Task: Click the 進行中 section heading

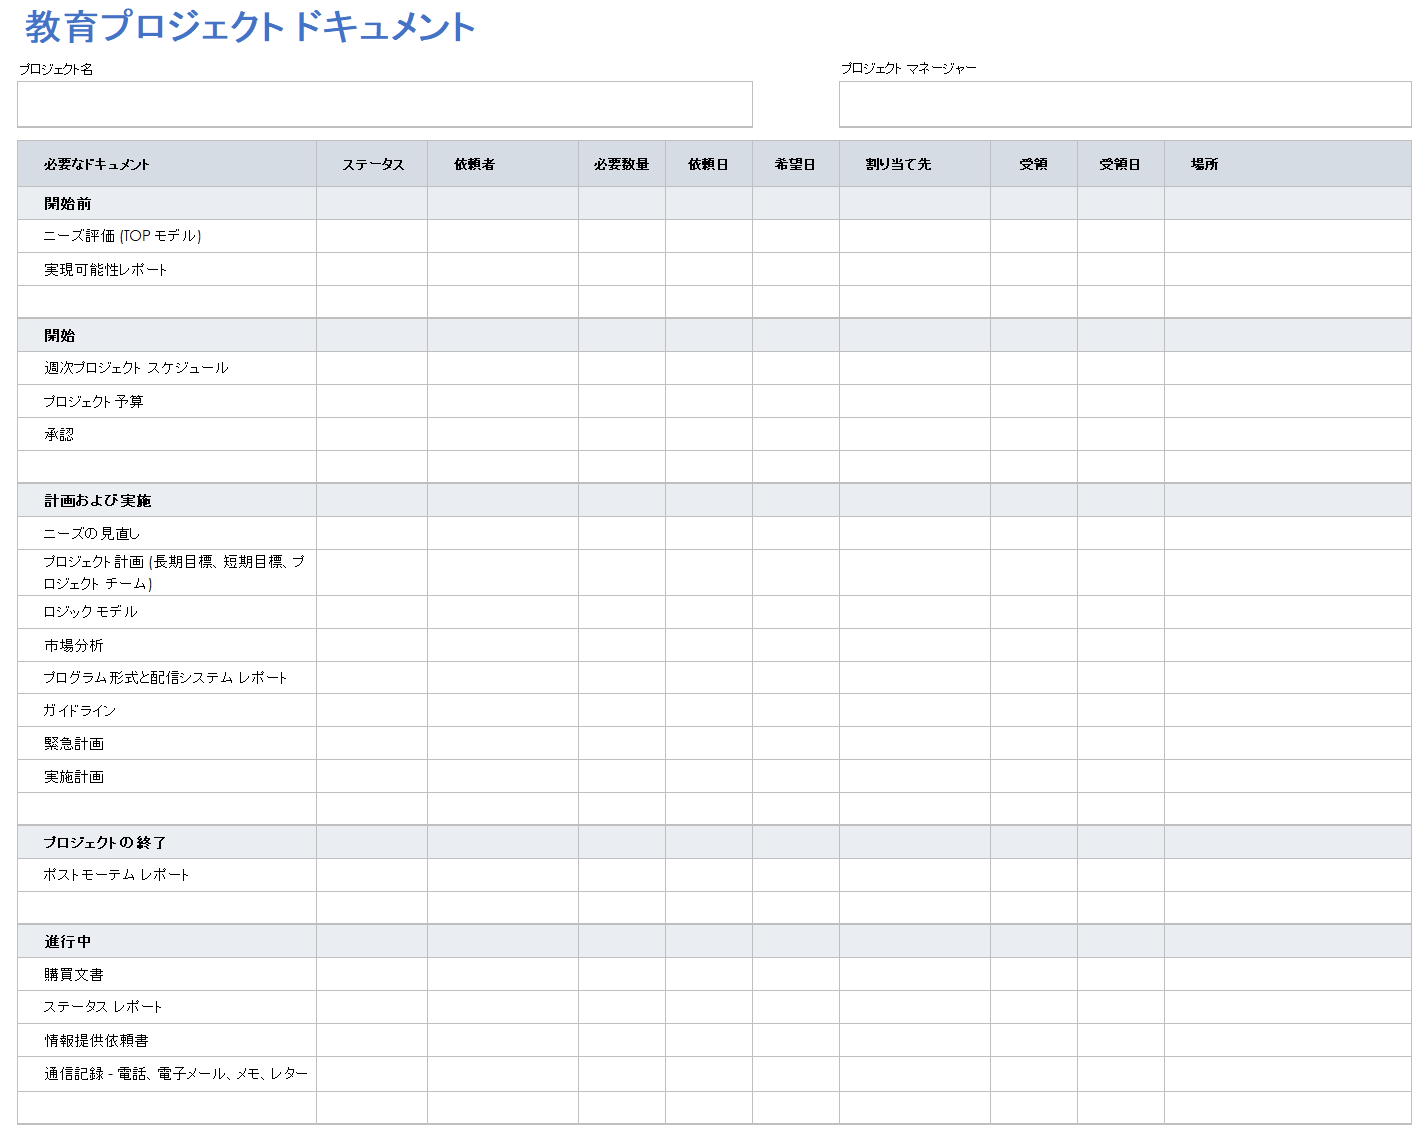Action: coord(67,941)
